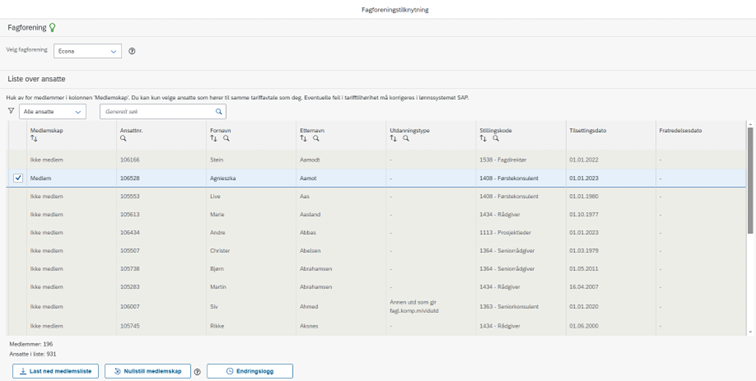Viewport: 756px width, 381px height.
Task: Open search for Fornavn column
Action: pos(226,138)
